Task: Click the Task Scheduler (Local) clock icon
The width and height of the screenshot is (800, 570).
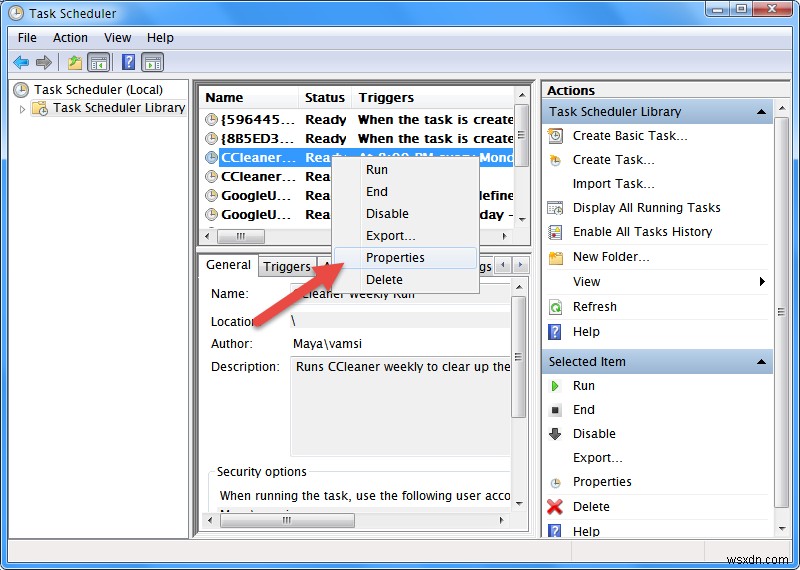Action: (21, 90)
